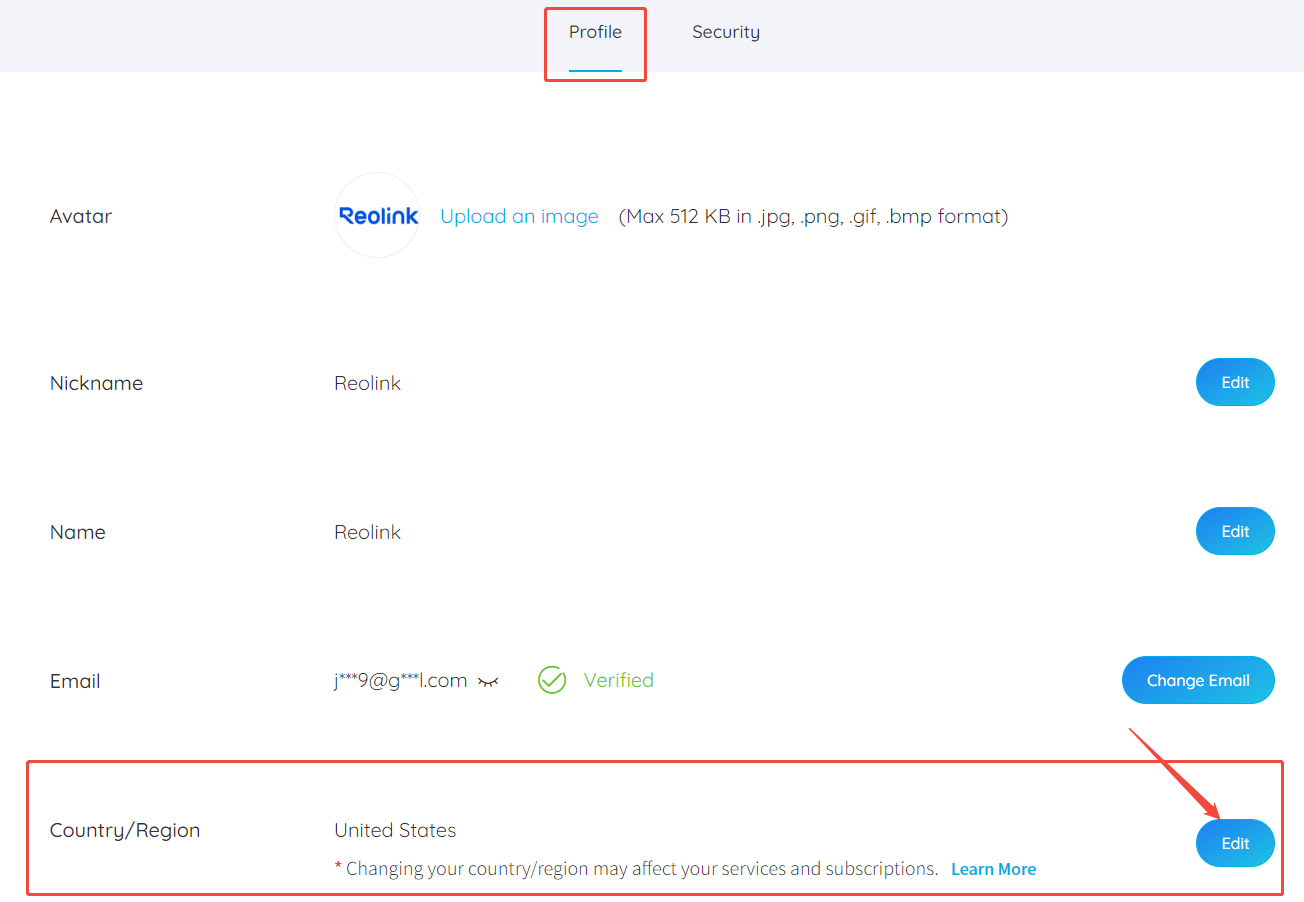Click the Reolink avatar image
Screen dimensions: 1304x902
point(377,215)
